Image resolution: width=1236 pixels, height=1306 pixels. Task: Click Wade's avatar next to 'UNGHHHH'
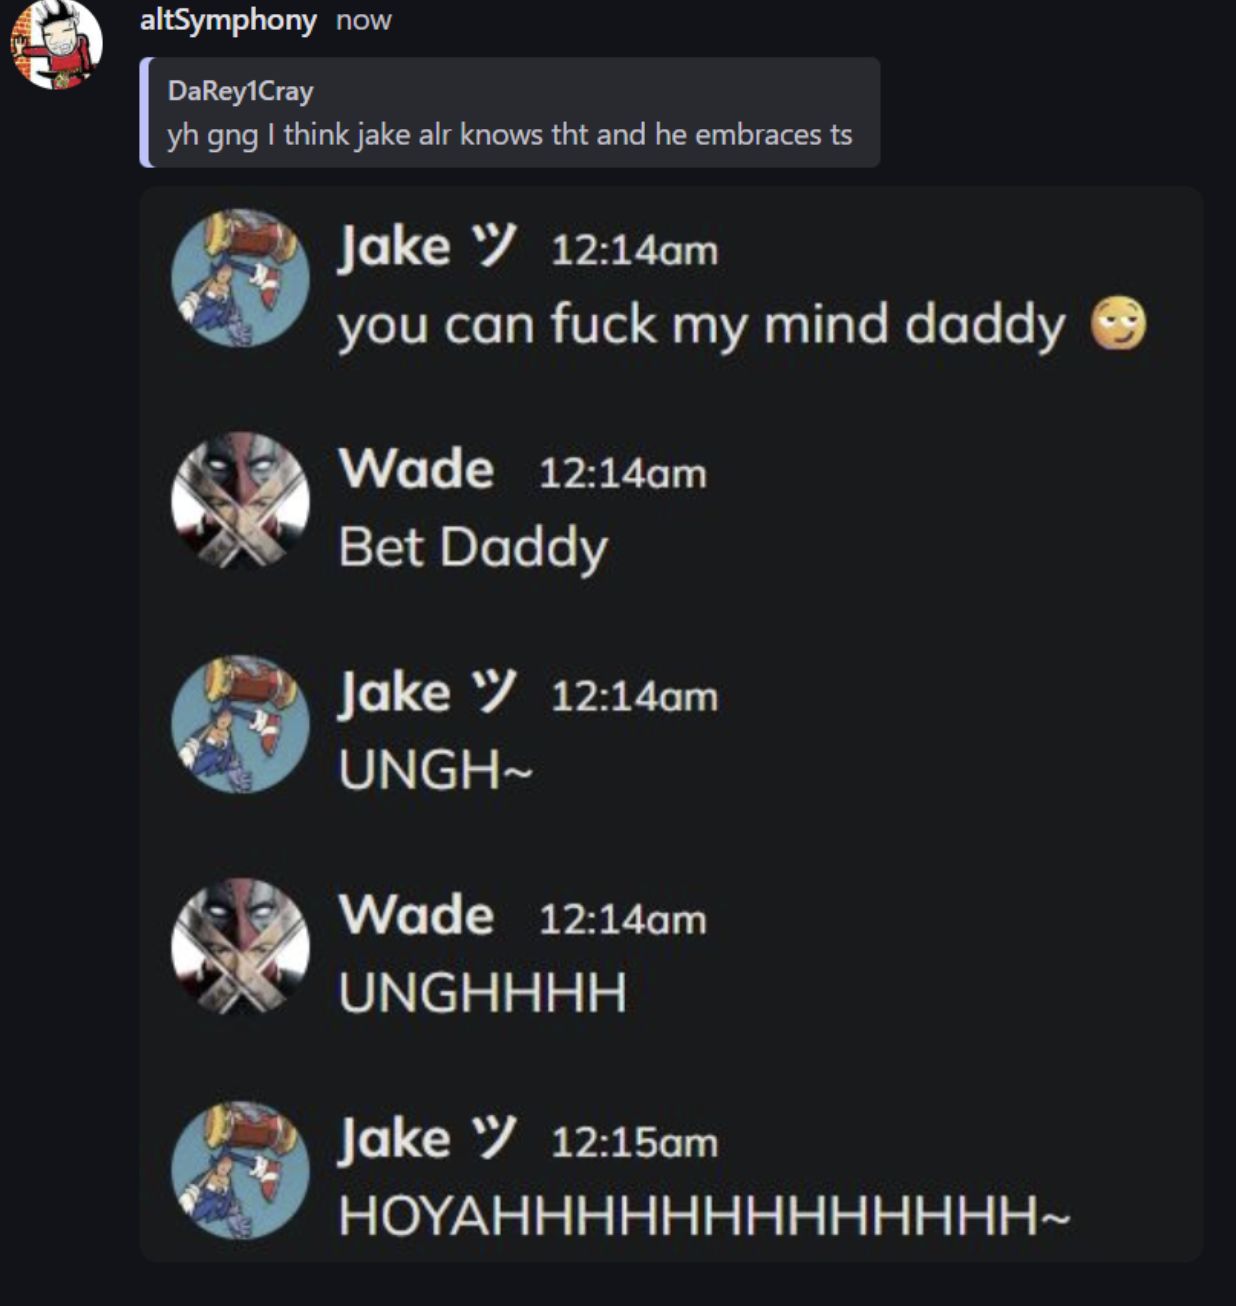pos(240,947)
